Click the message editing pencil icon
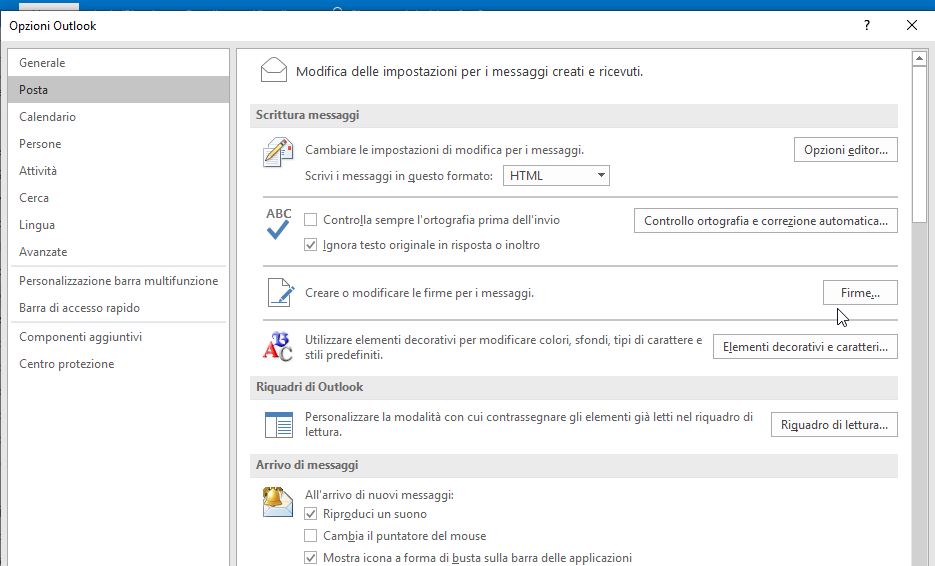 pyautogui.click(x=278, y=152)
